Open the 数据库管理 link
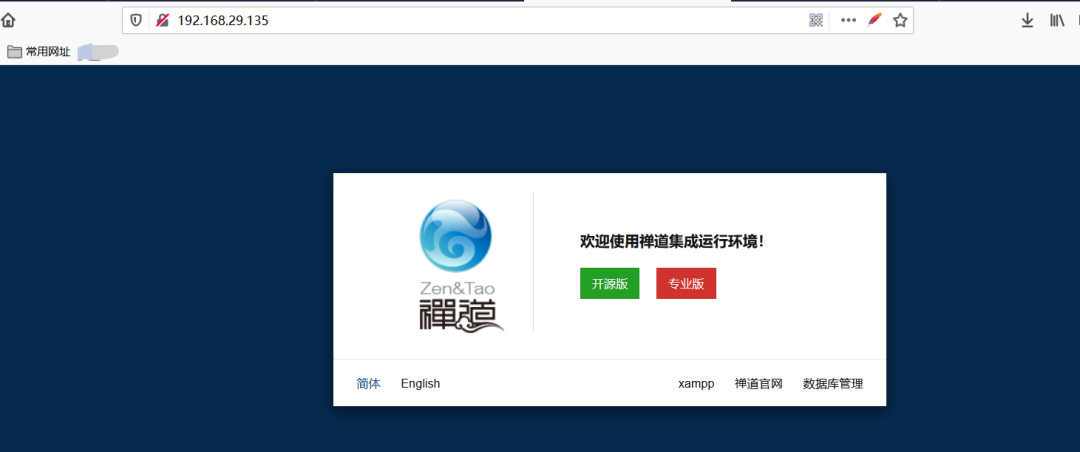Image resolution: width=1080 pixels, height=452 pixels. pyautogui.click(x=833, y=384)
